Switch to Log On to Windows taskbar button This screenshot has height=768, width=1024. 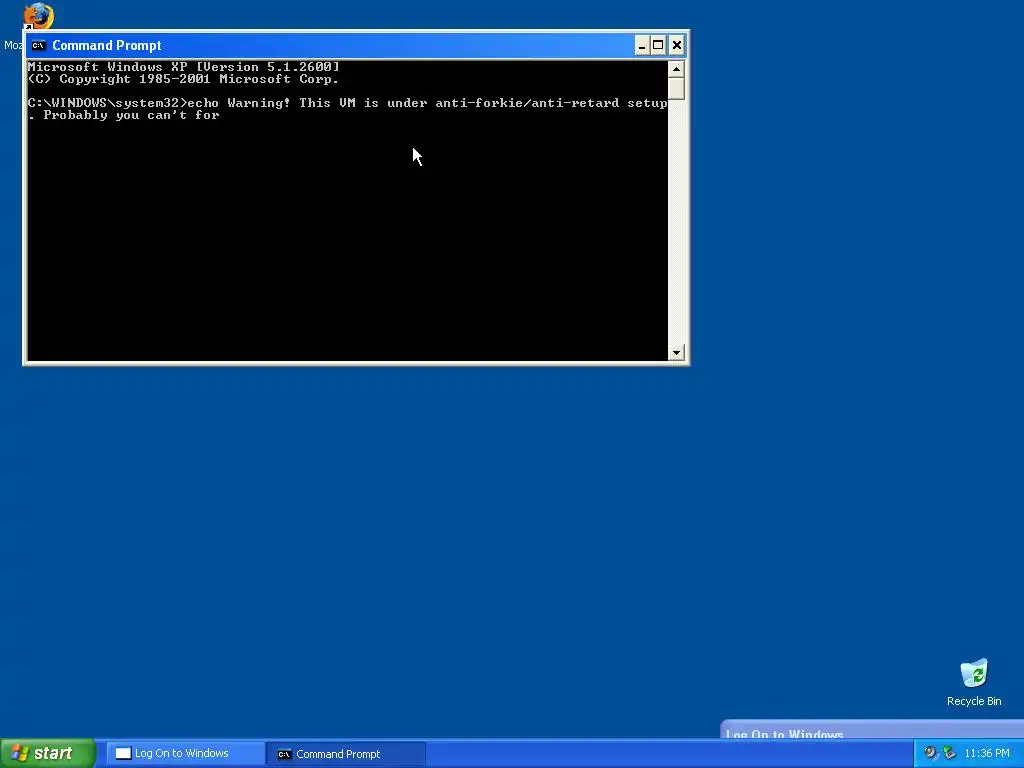185,753
